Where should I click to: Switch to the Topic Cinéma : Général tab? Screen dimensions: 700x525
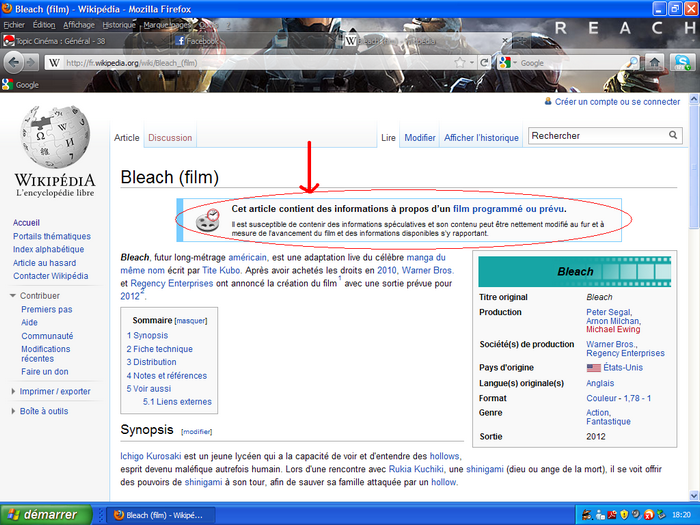pos(85,41)
